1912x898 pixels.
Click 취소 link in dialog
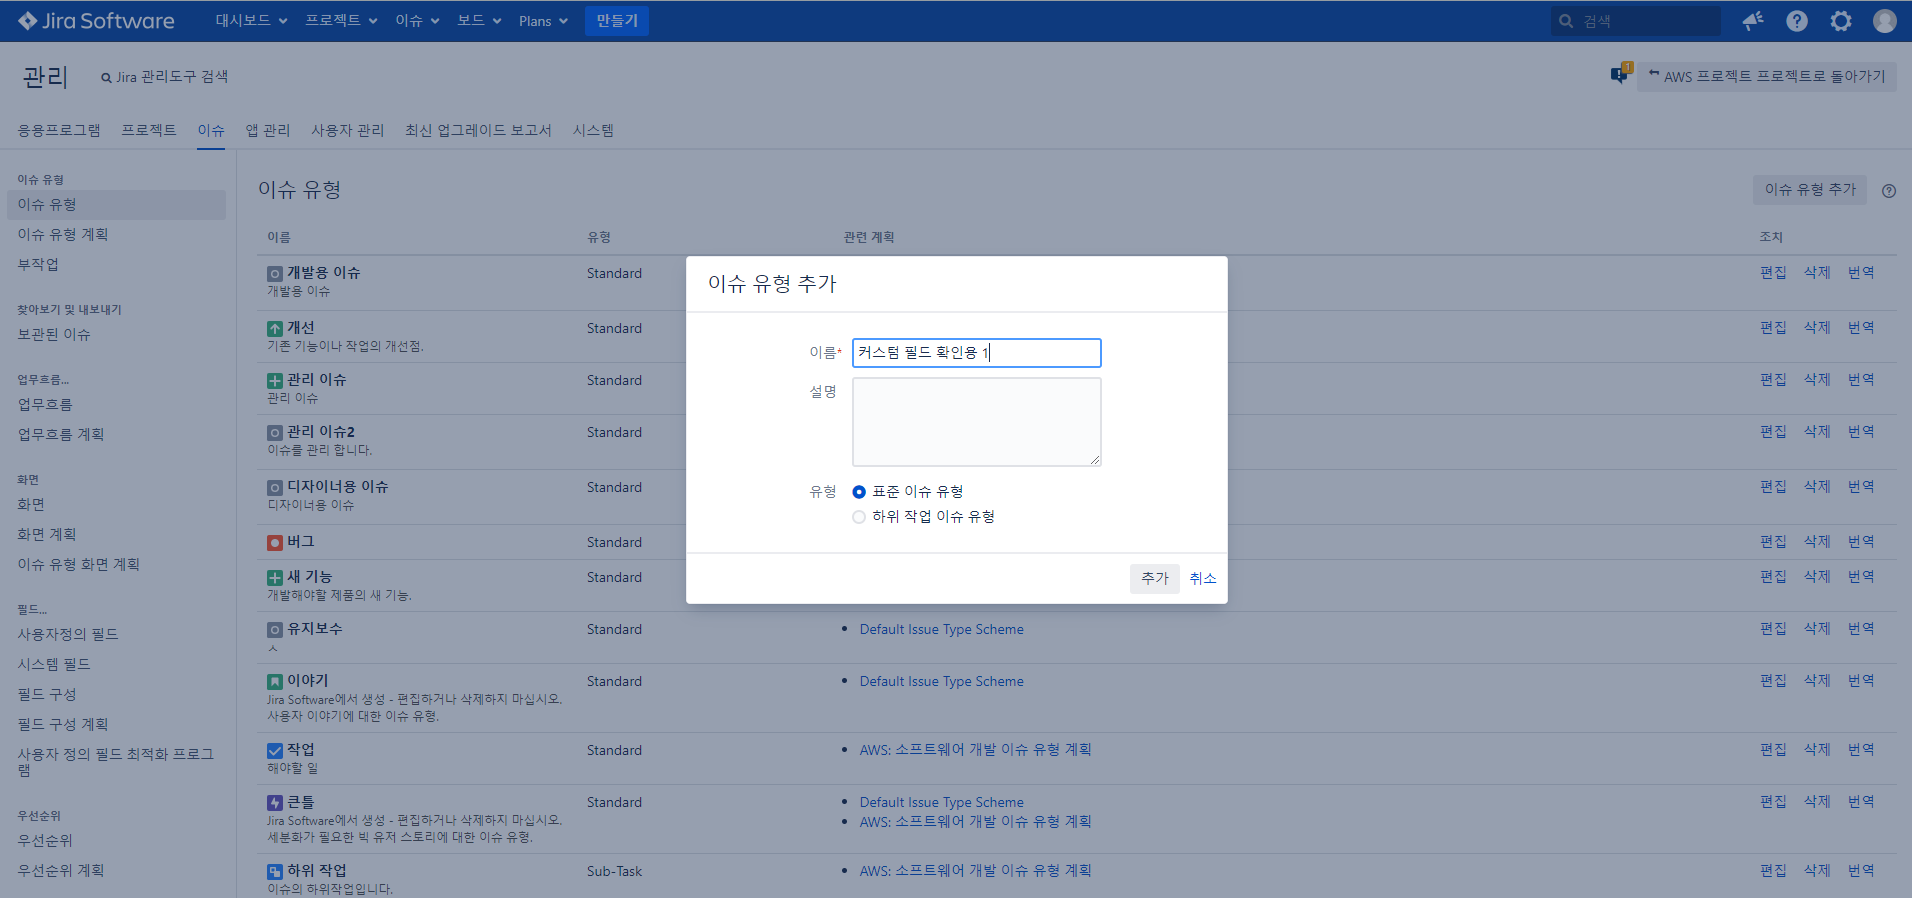pos(1203,578)
